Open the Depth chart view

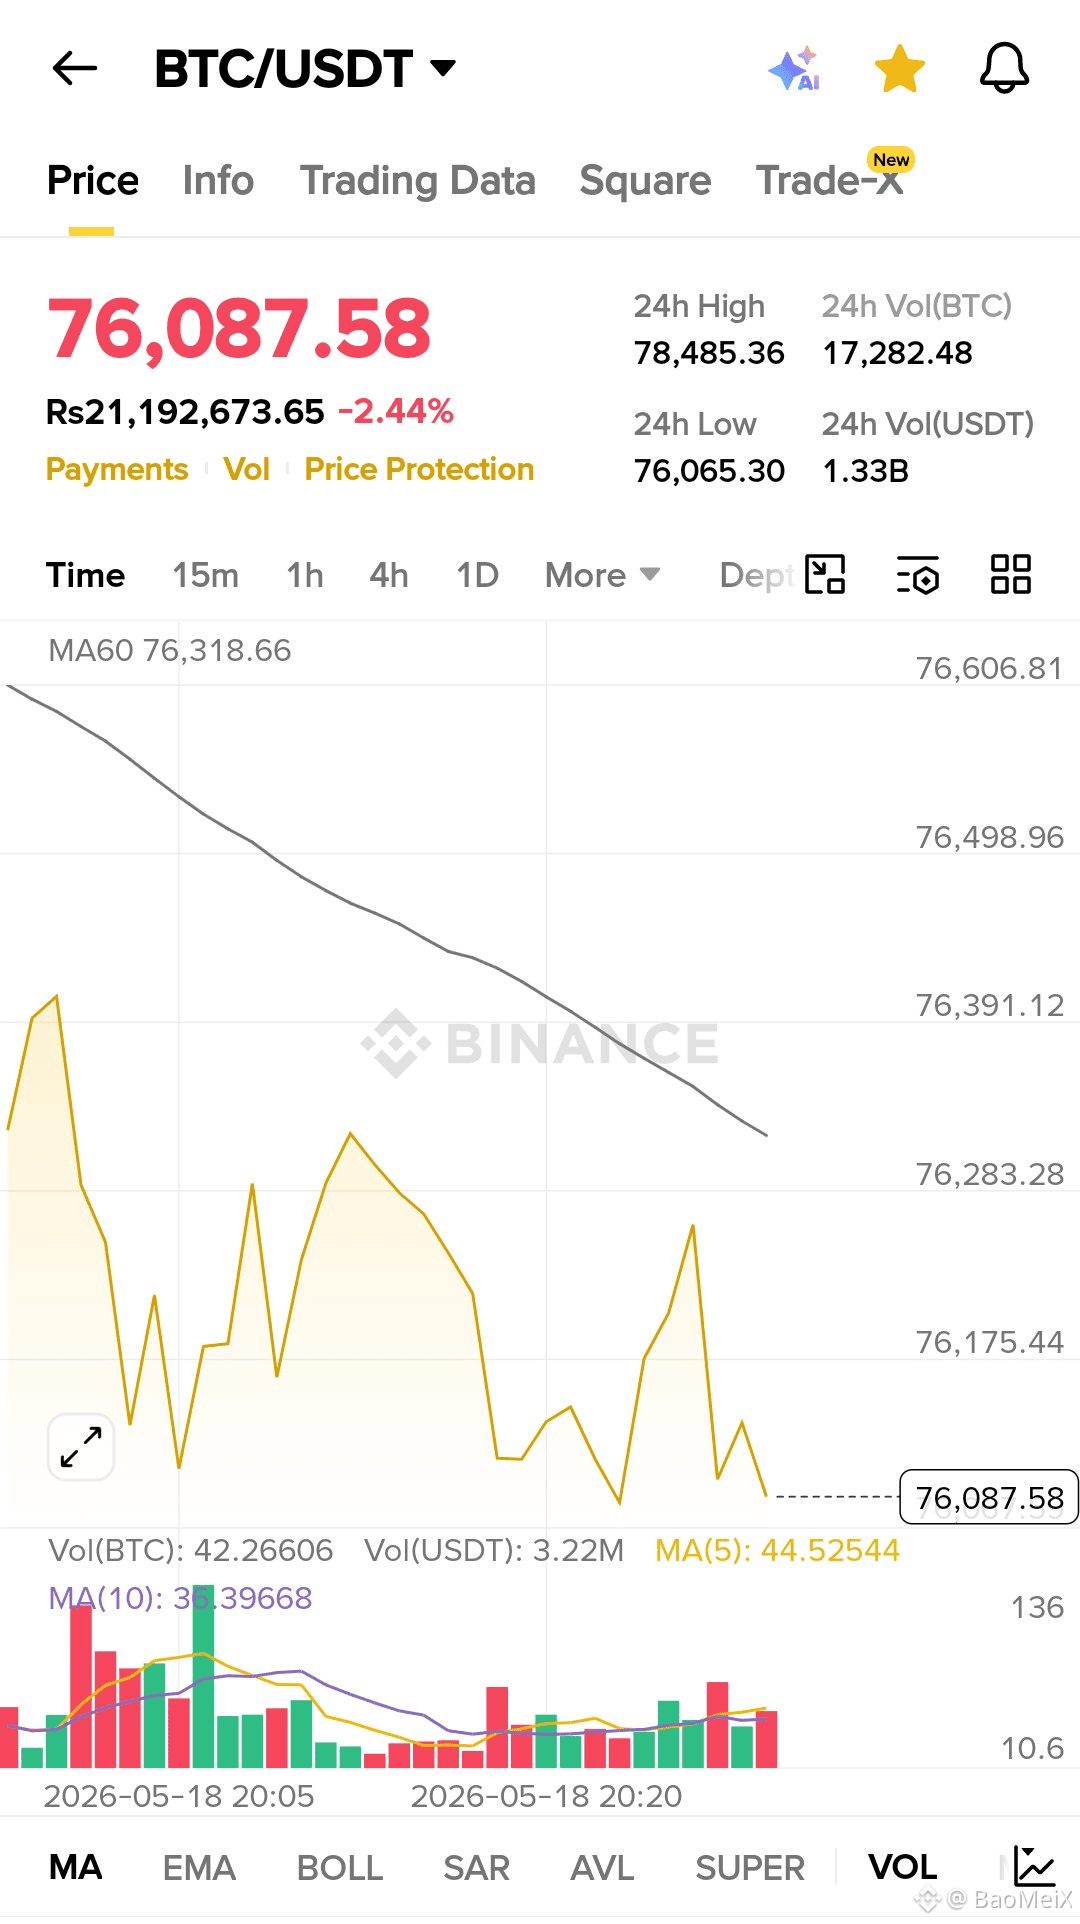[x=757, y=575]
